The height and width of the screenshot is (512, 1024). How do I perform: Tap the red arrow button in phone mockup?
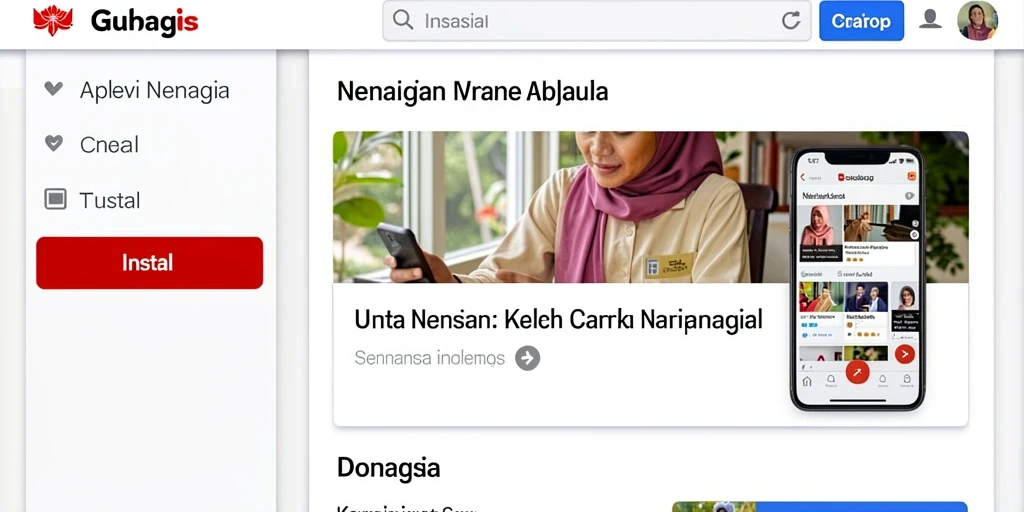click(904, 354)
